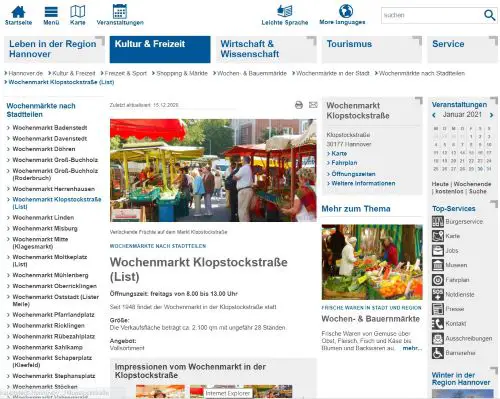Open Winter in der Region Hannover
The image size is (500, 399).
point(461,379)
